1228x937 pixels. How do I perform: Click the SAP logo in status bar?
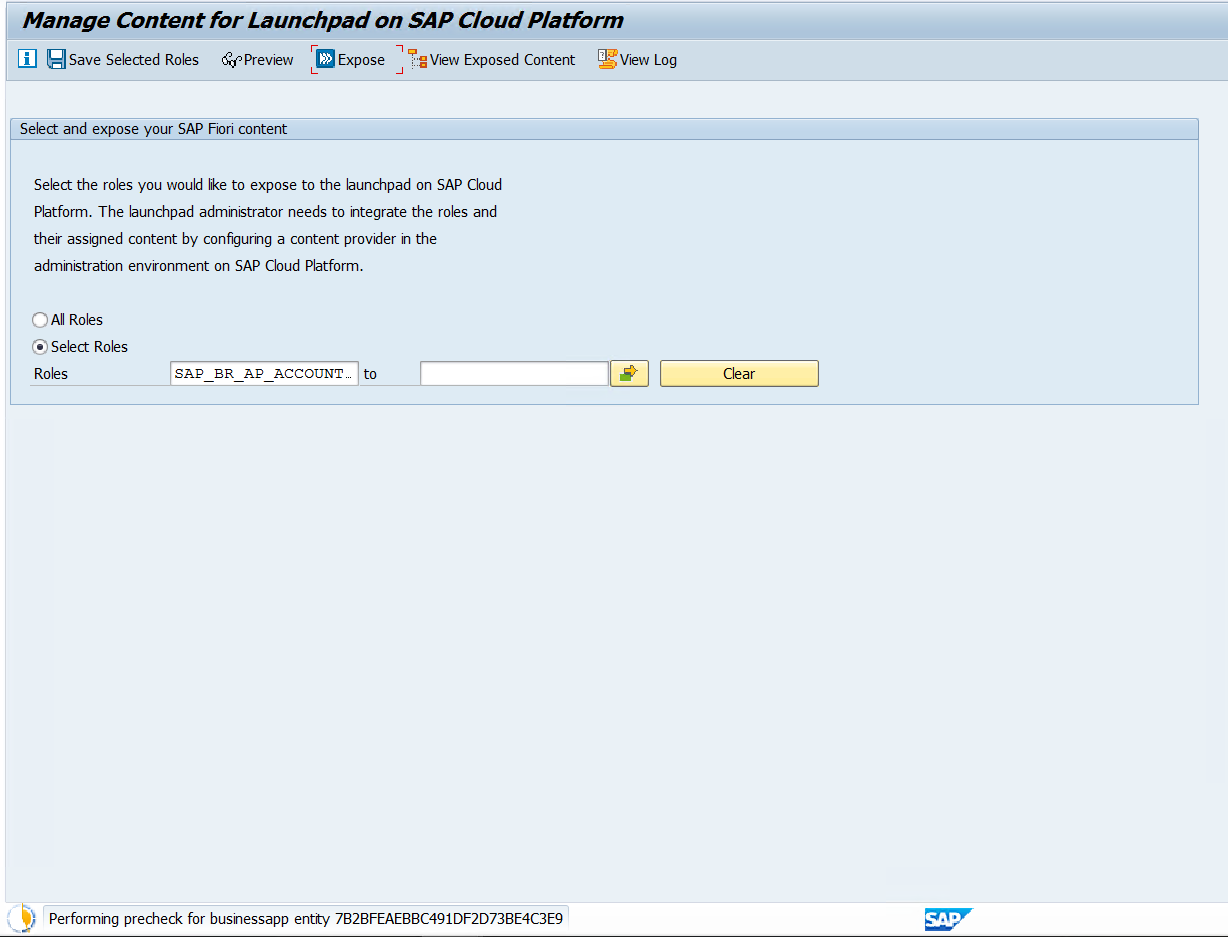click(x=946, y=919)
